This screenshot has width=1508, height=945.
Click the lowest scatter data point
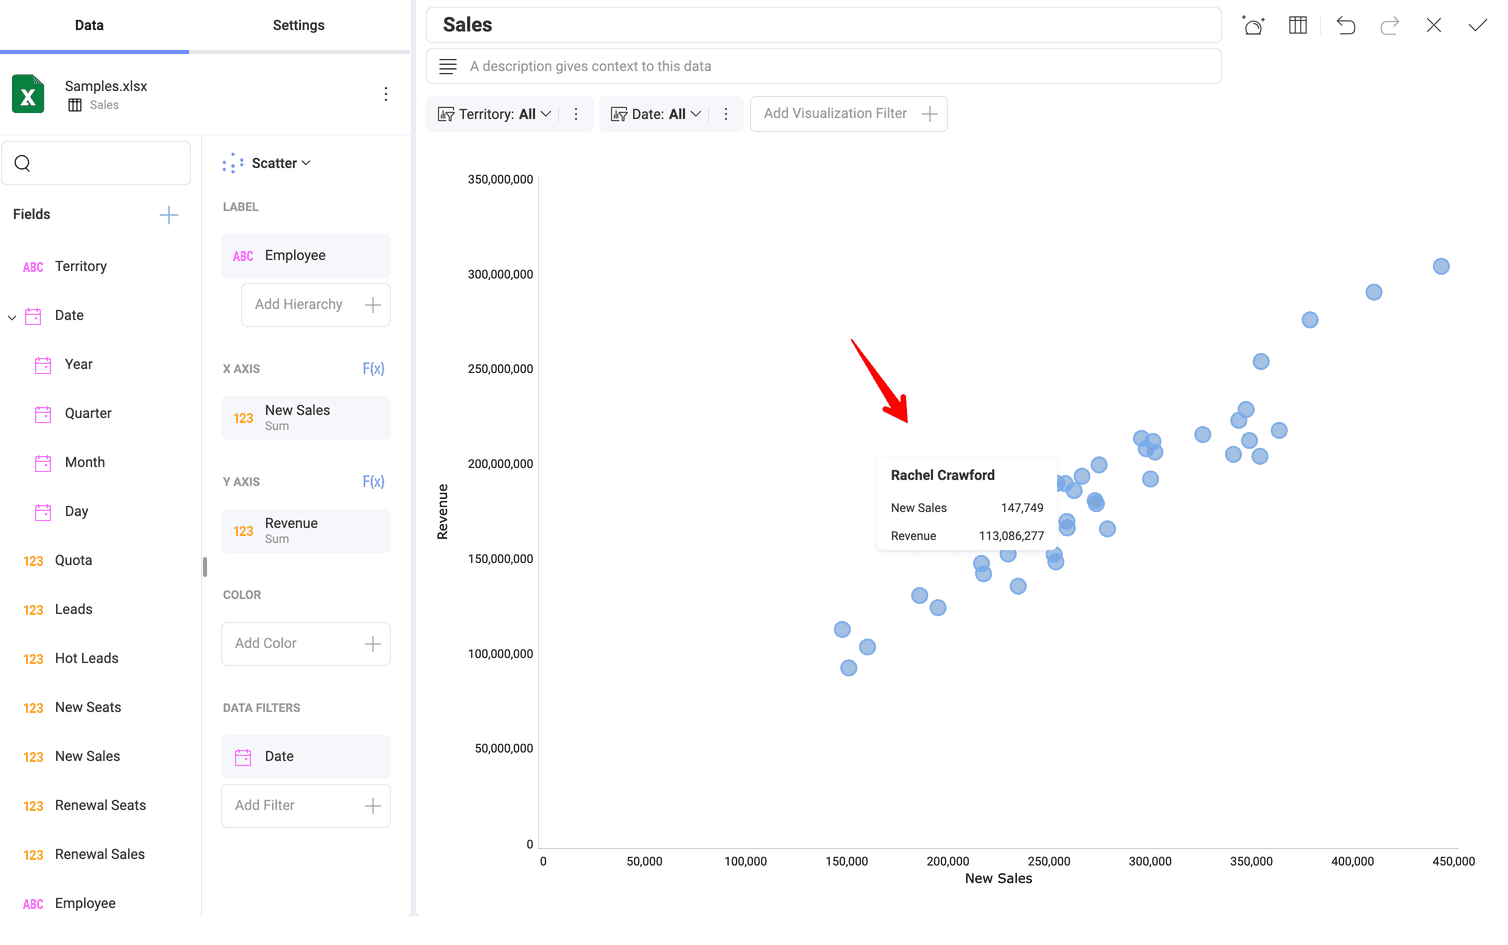point(849,668)
